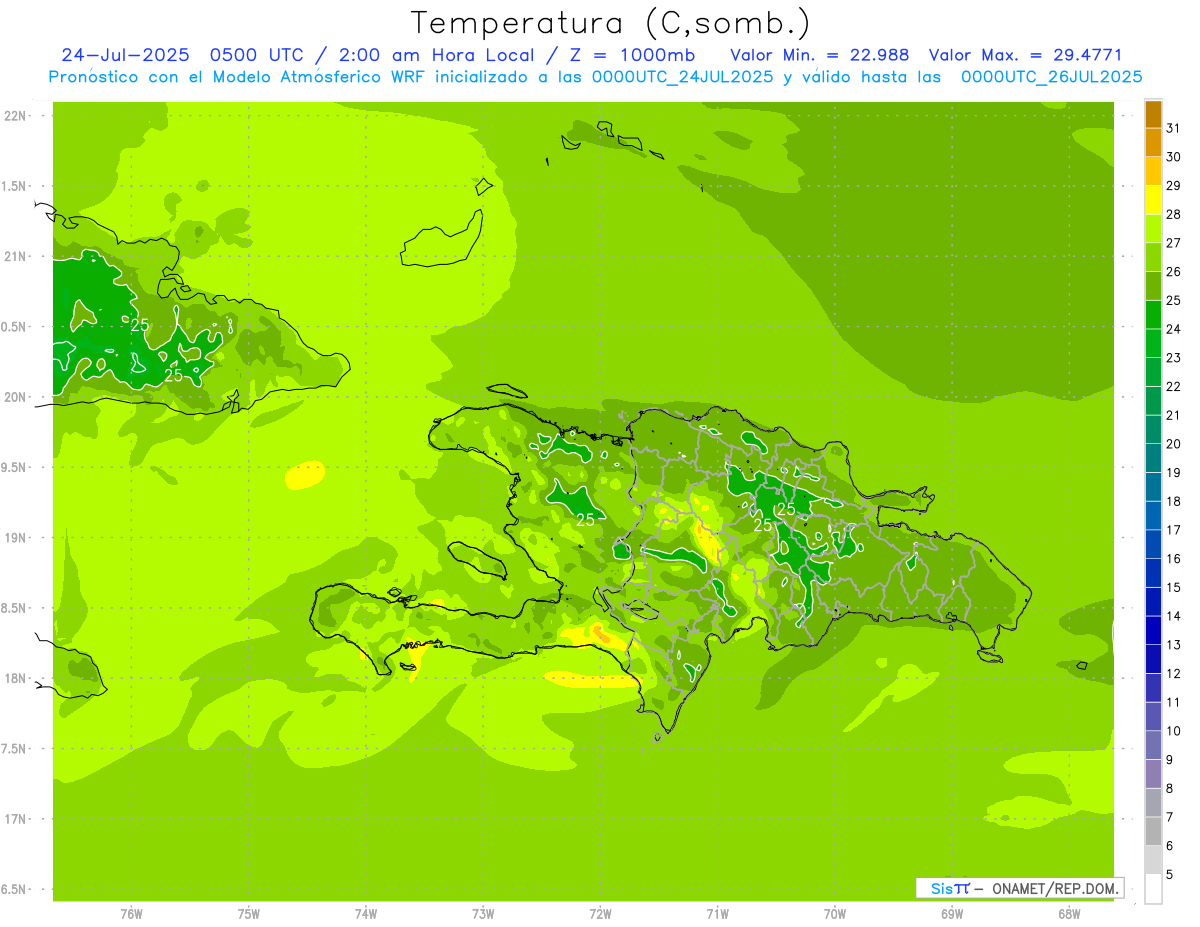Click the legend value '7'

point(1170,818)
